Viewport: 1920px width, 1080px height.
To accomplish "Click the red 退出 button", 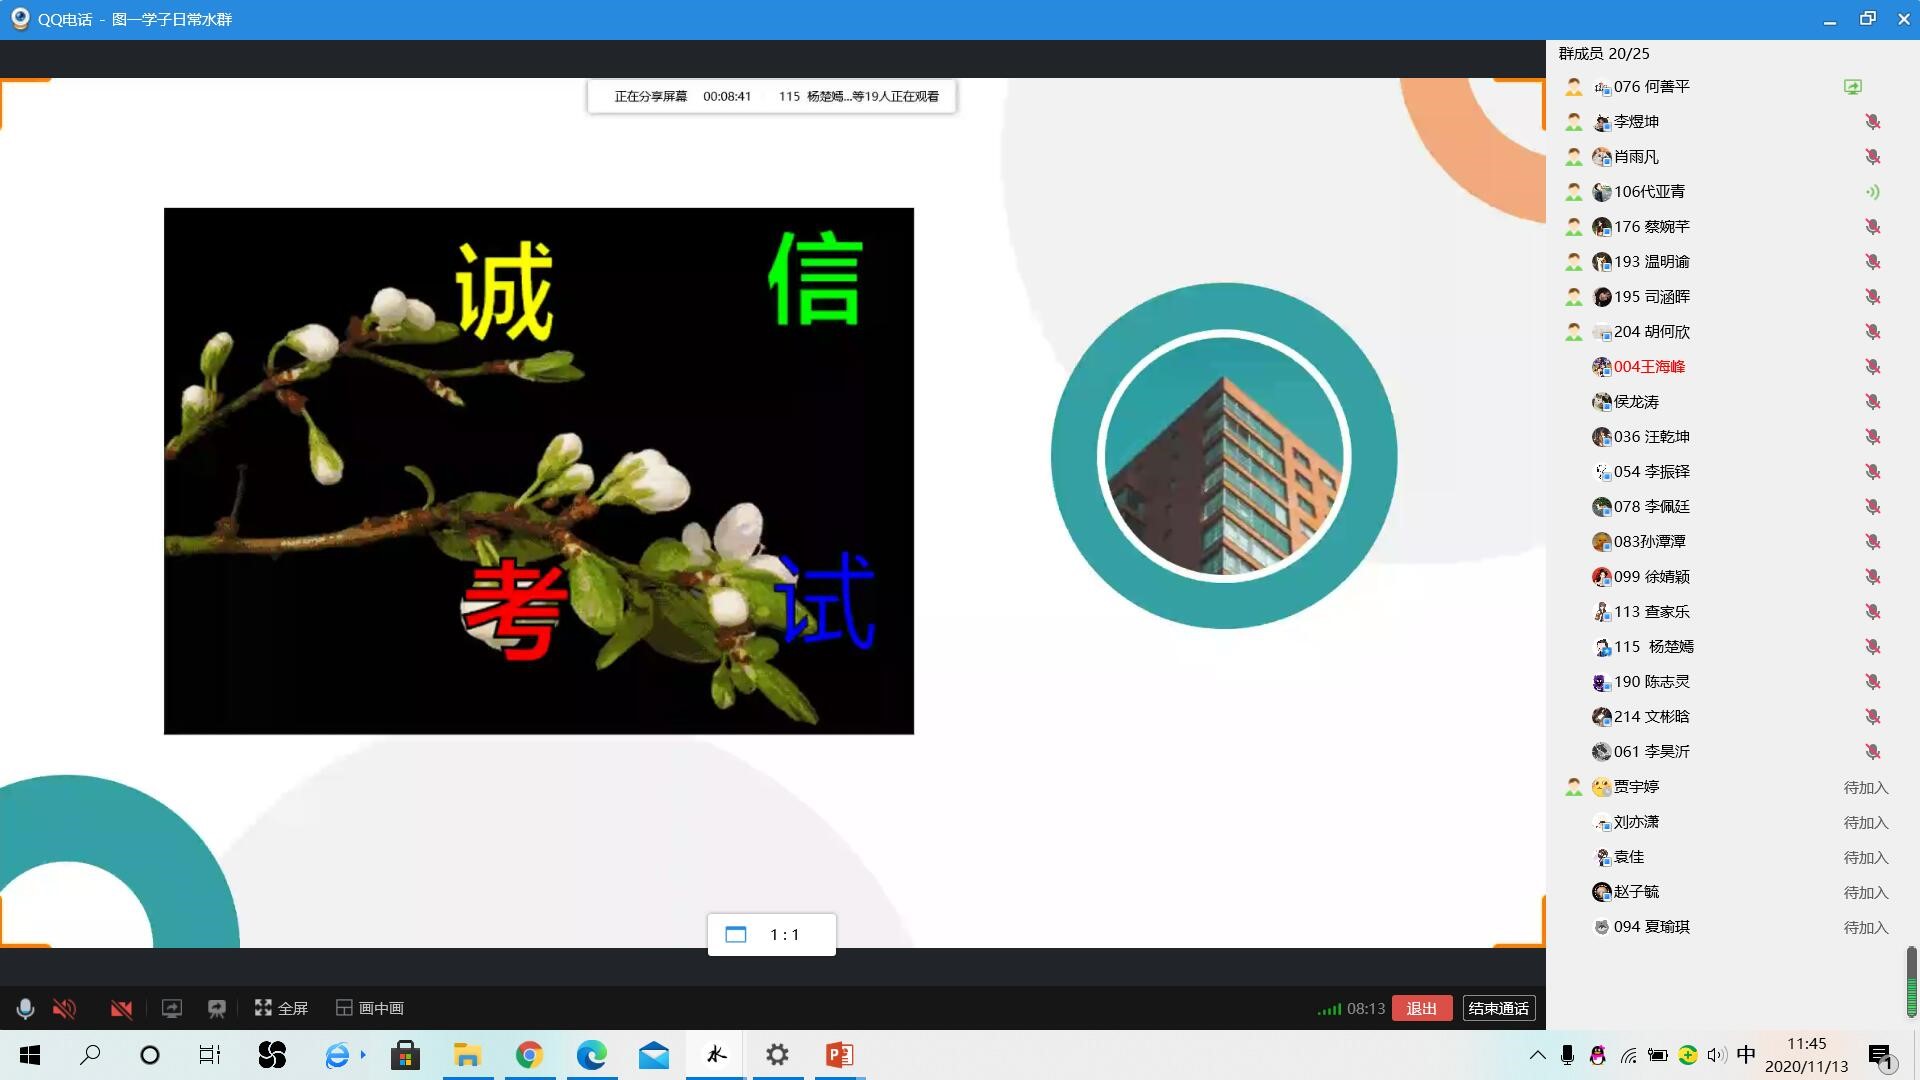I will click(1421, 1008).
